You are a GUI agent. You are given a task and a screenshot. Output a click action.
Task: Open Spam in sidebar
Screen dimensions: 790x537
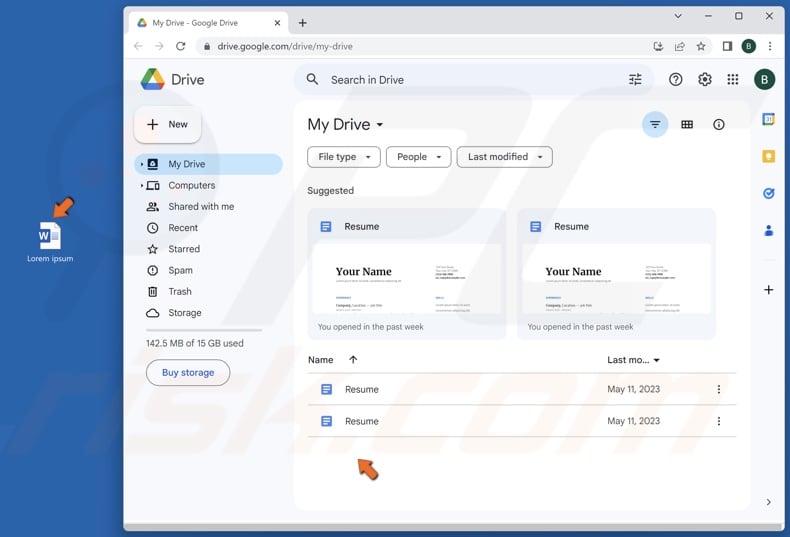pyautogui.click(x=180, y=270)
